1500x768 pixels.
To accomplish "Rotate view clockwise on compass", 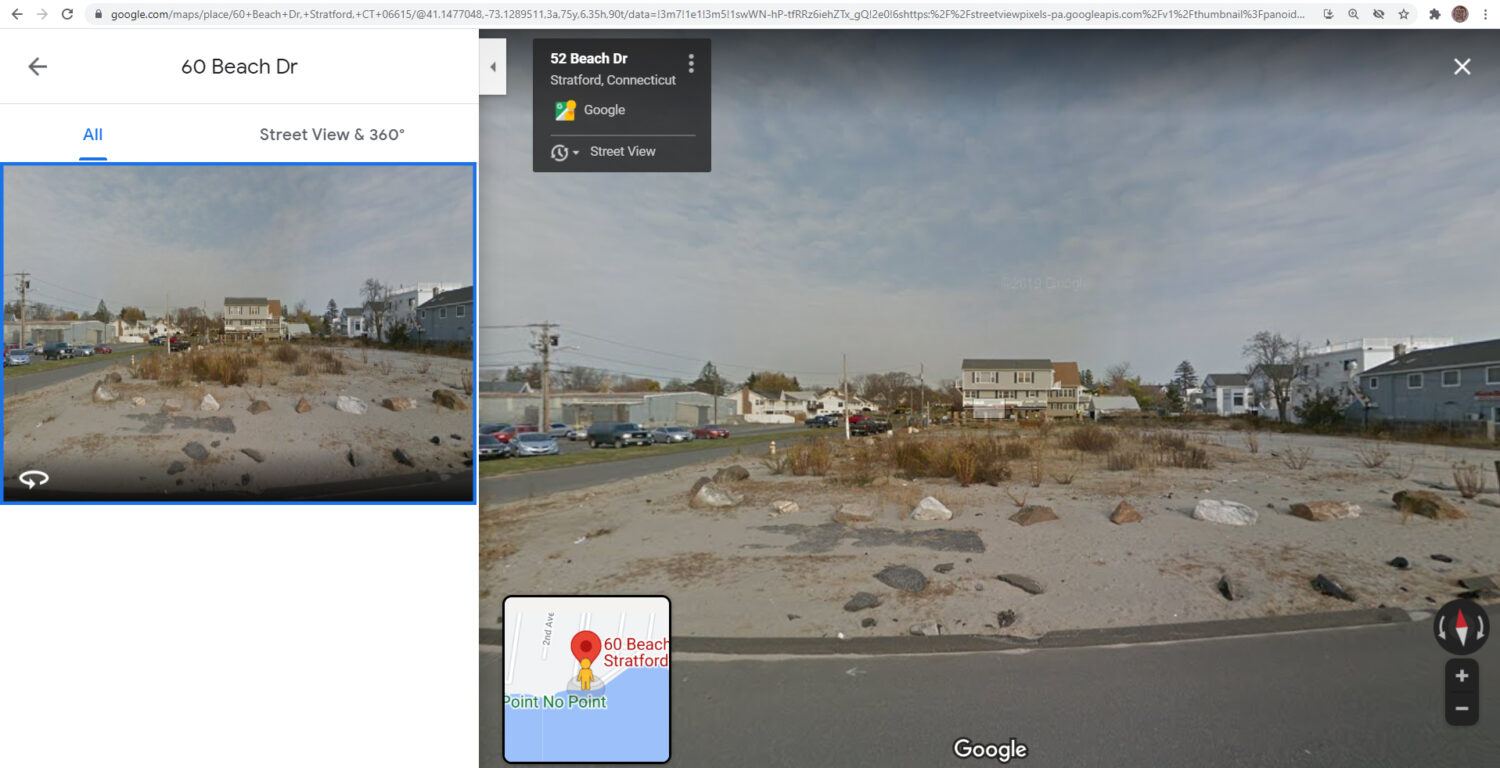I will (x=1481, y=628).
